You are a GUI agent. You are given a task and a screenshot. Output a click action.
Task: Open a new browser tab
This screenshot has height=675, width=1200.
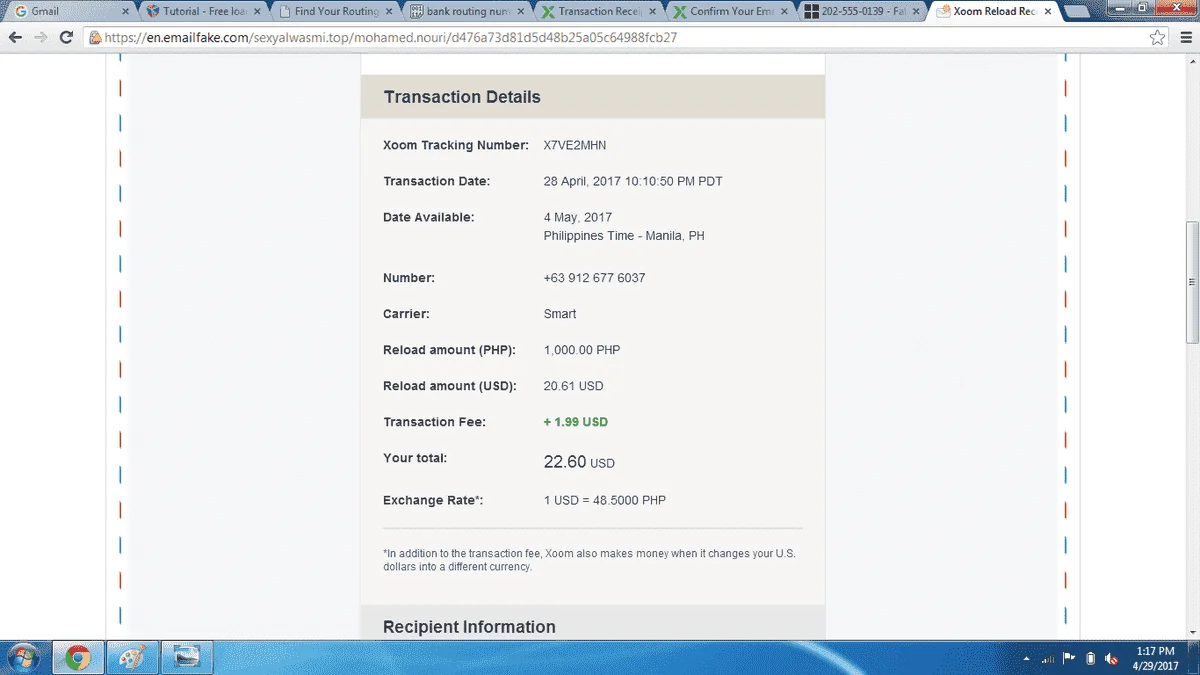pos(1076,12)
